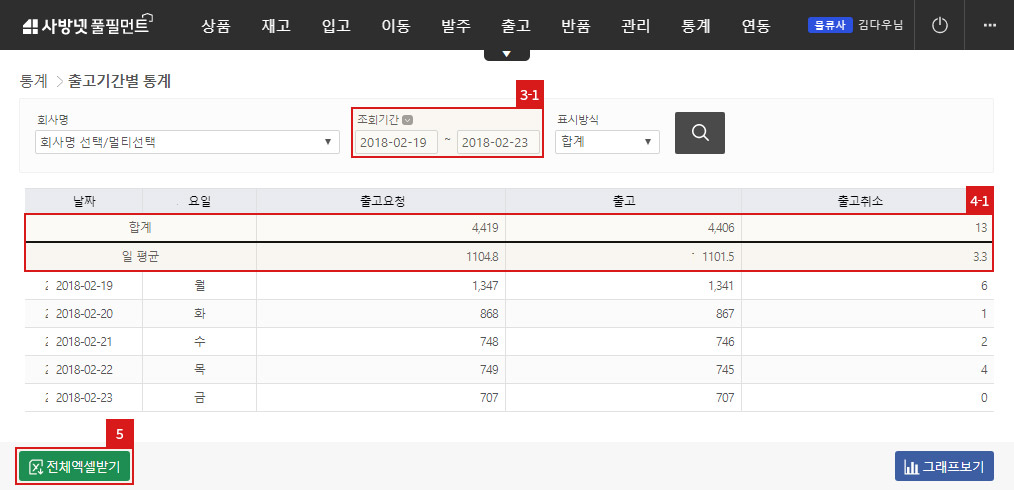Open the 통계 menu
Screen dimensions: 1014x490
point(696,26)
